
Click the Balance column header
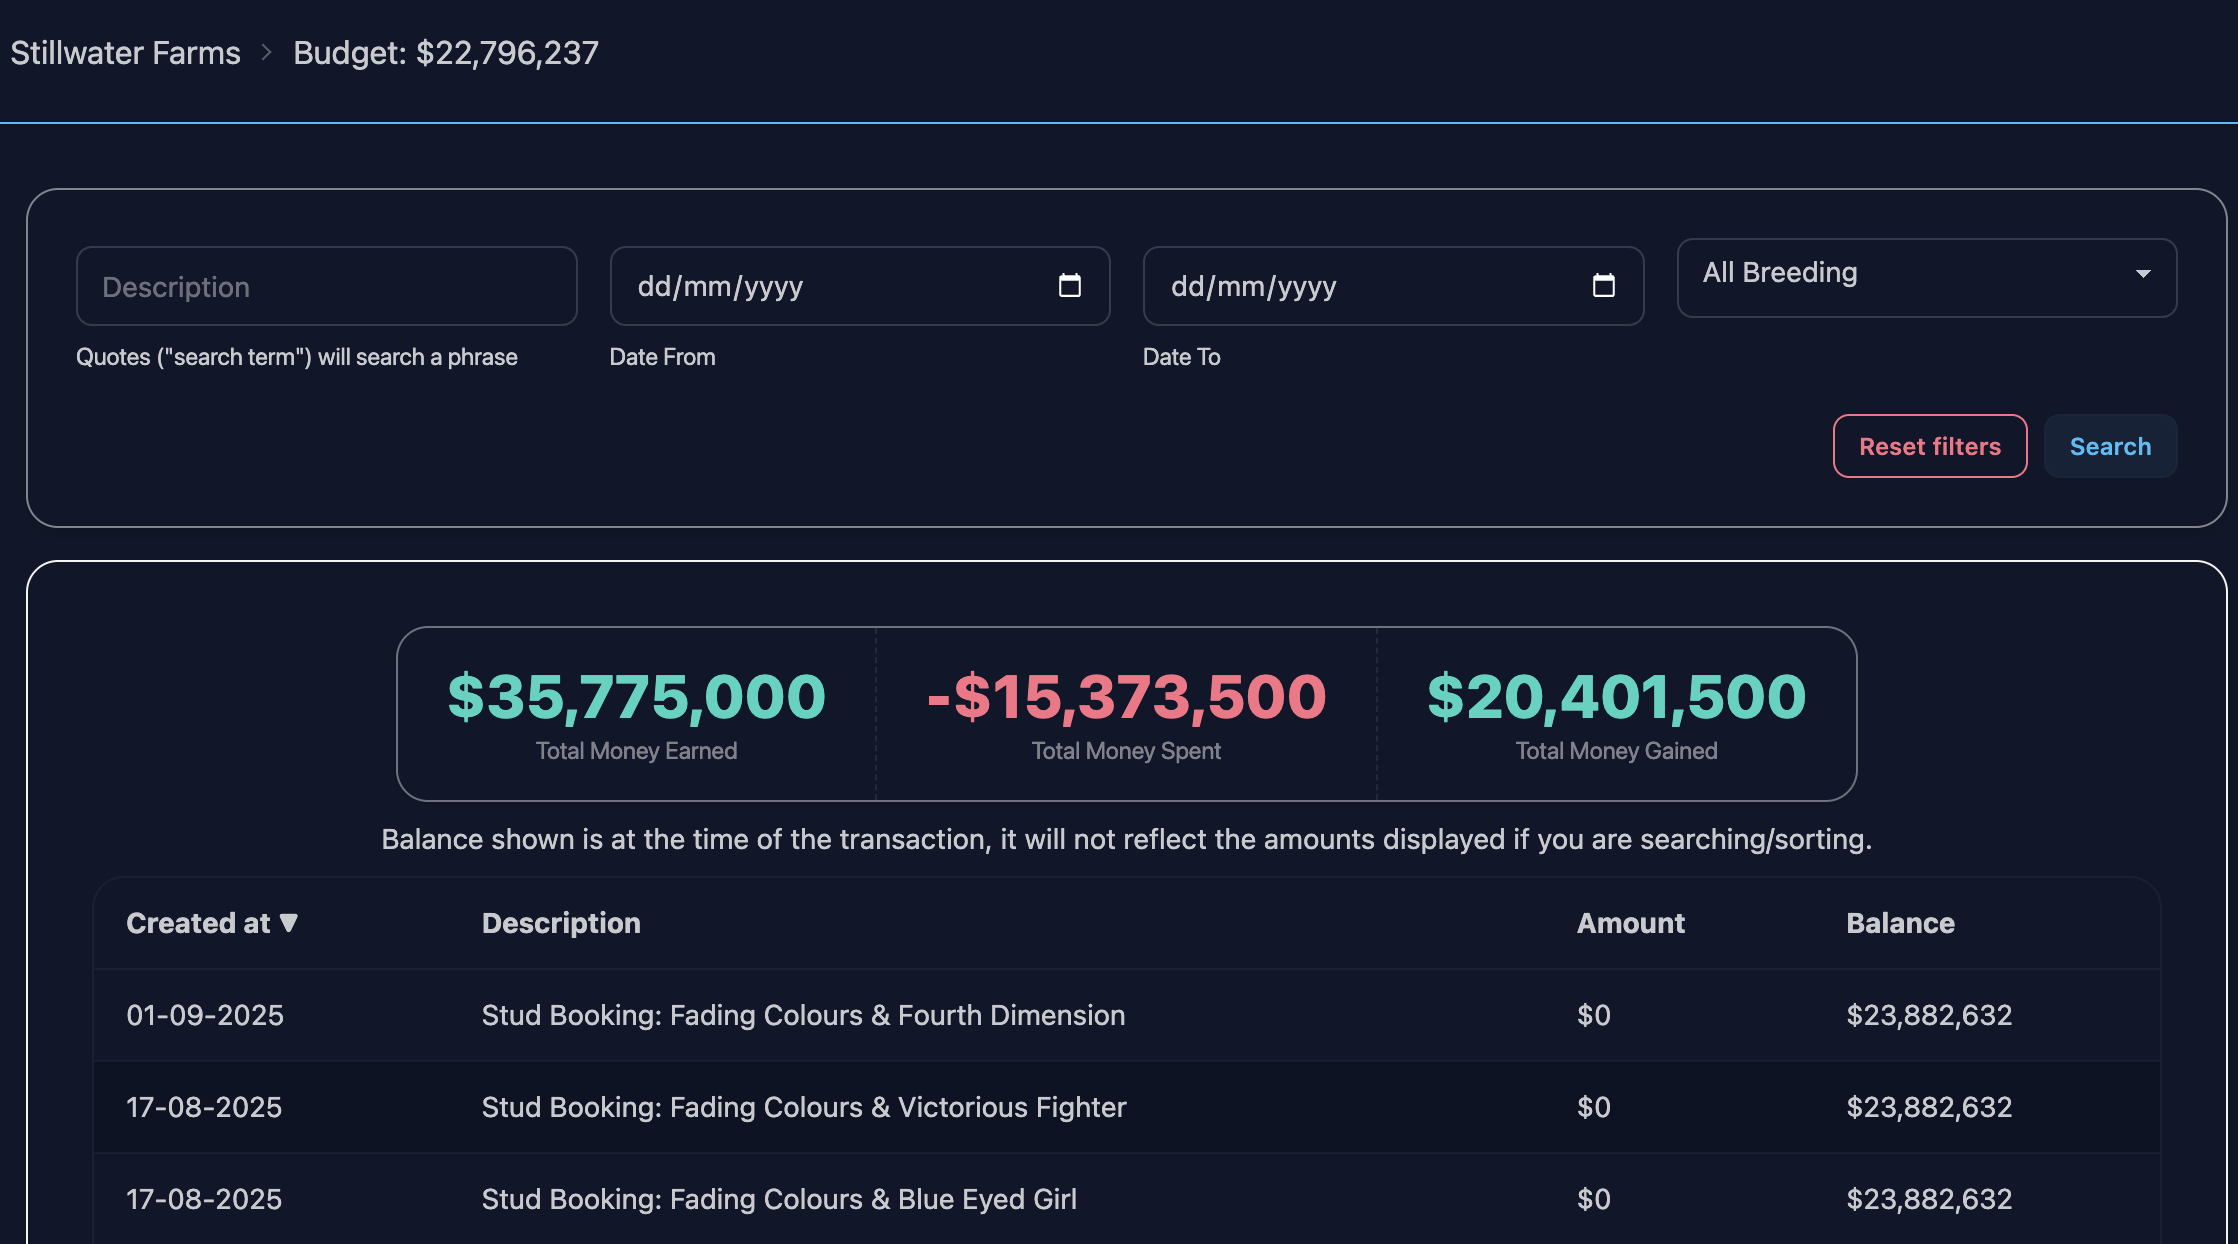click(1900, 922)
